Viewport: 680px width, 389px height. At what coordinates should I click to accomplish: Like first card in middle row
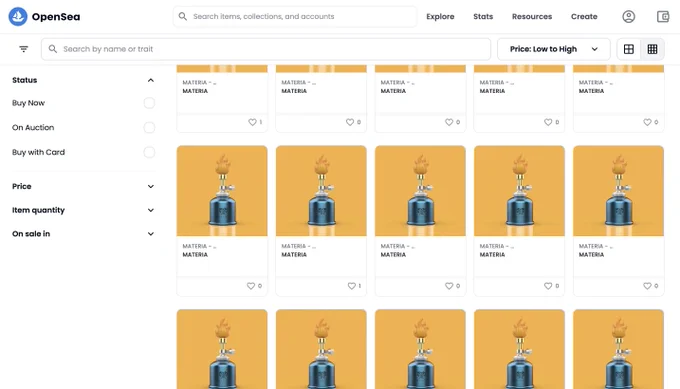(251, 286)
